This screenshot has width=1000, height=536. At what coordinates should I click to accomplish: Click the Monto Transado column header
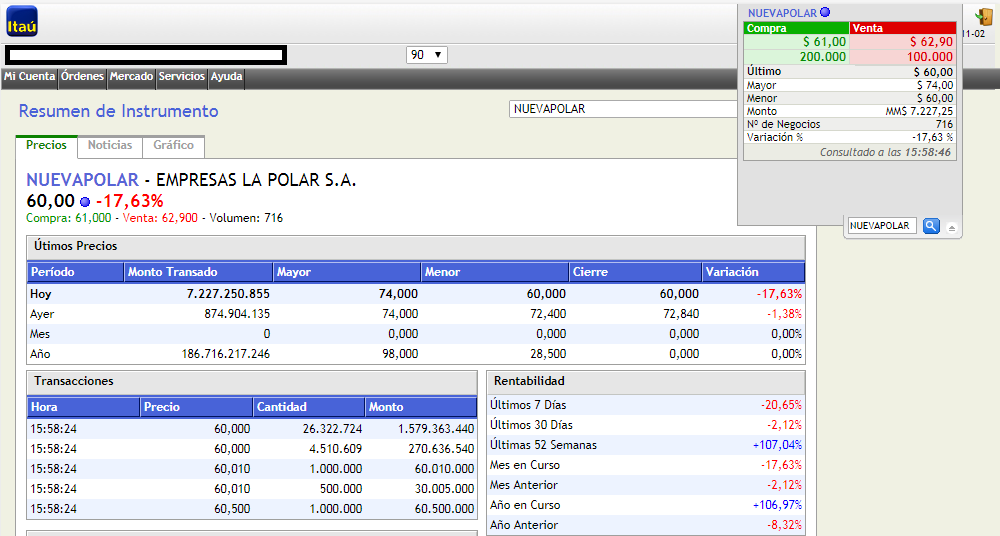point(198,272)
